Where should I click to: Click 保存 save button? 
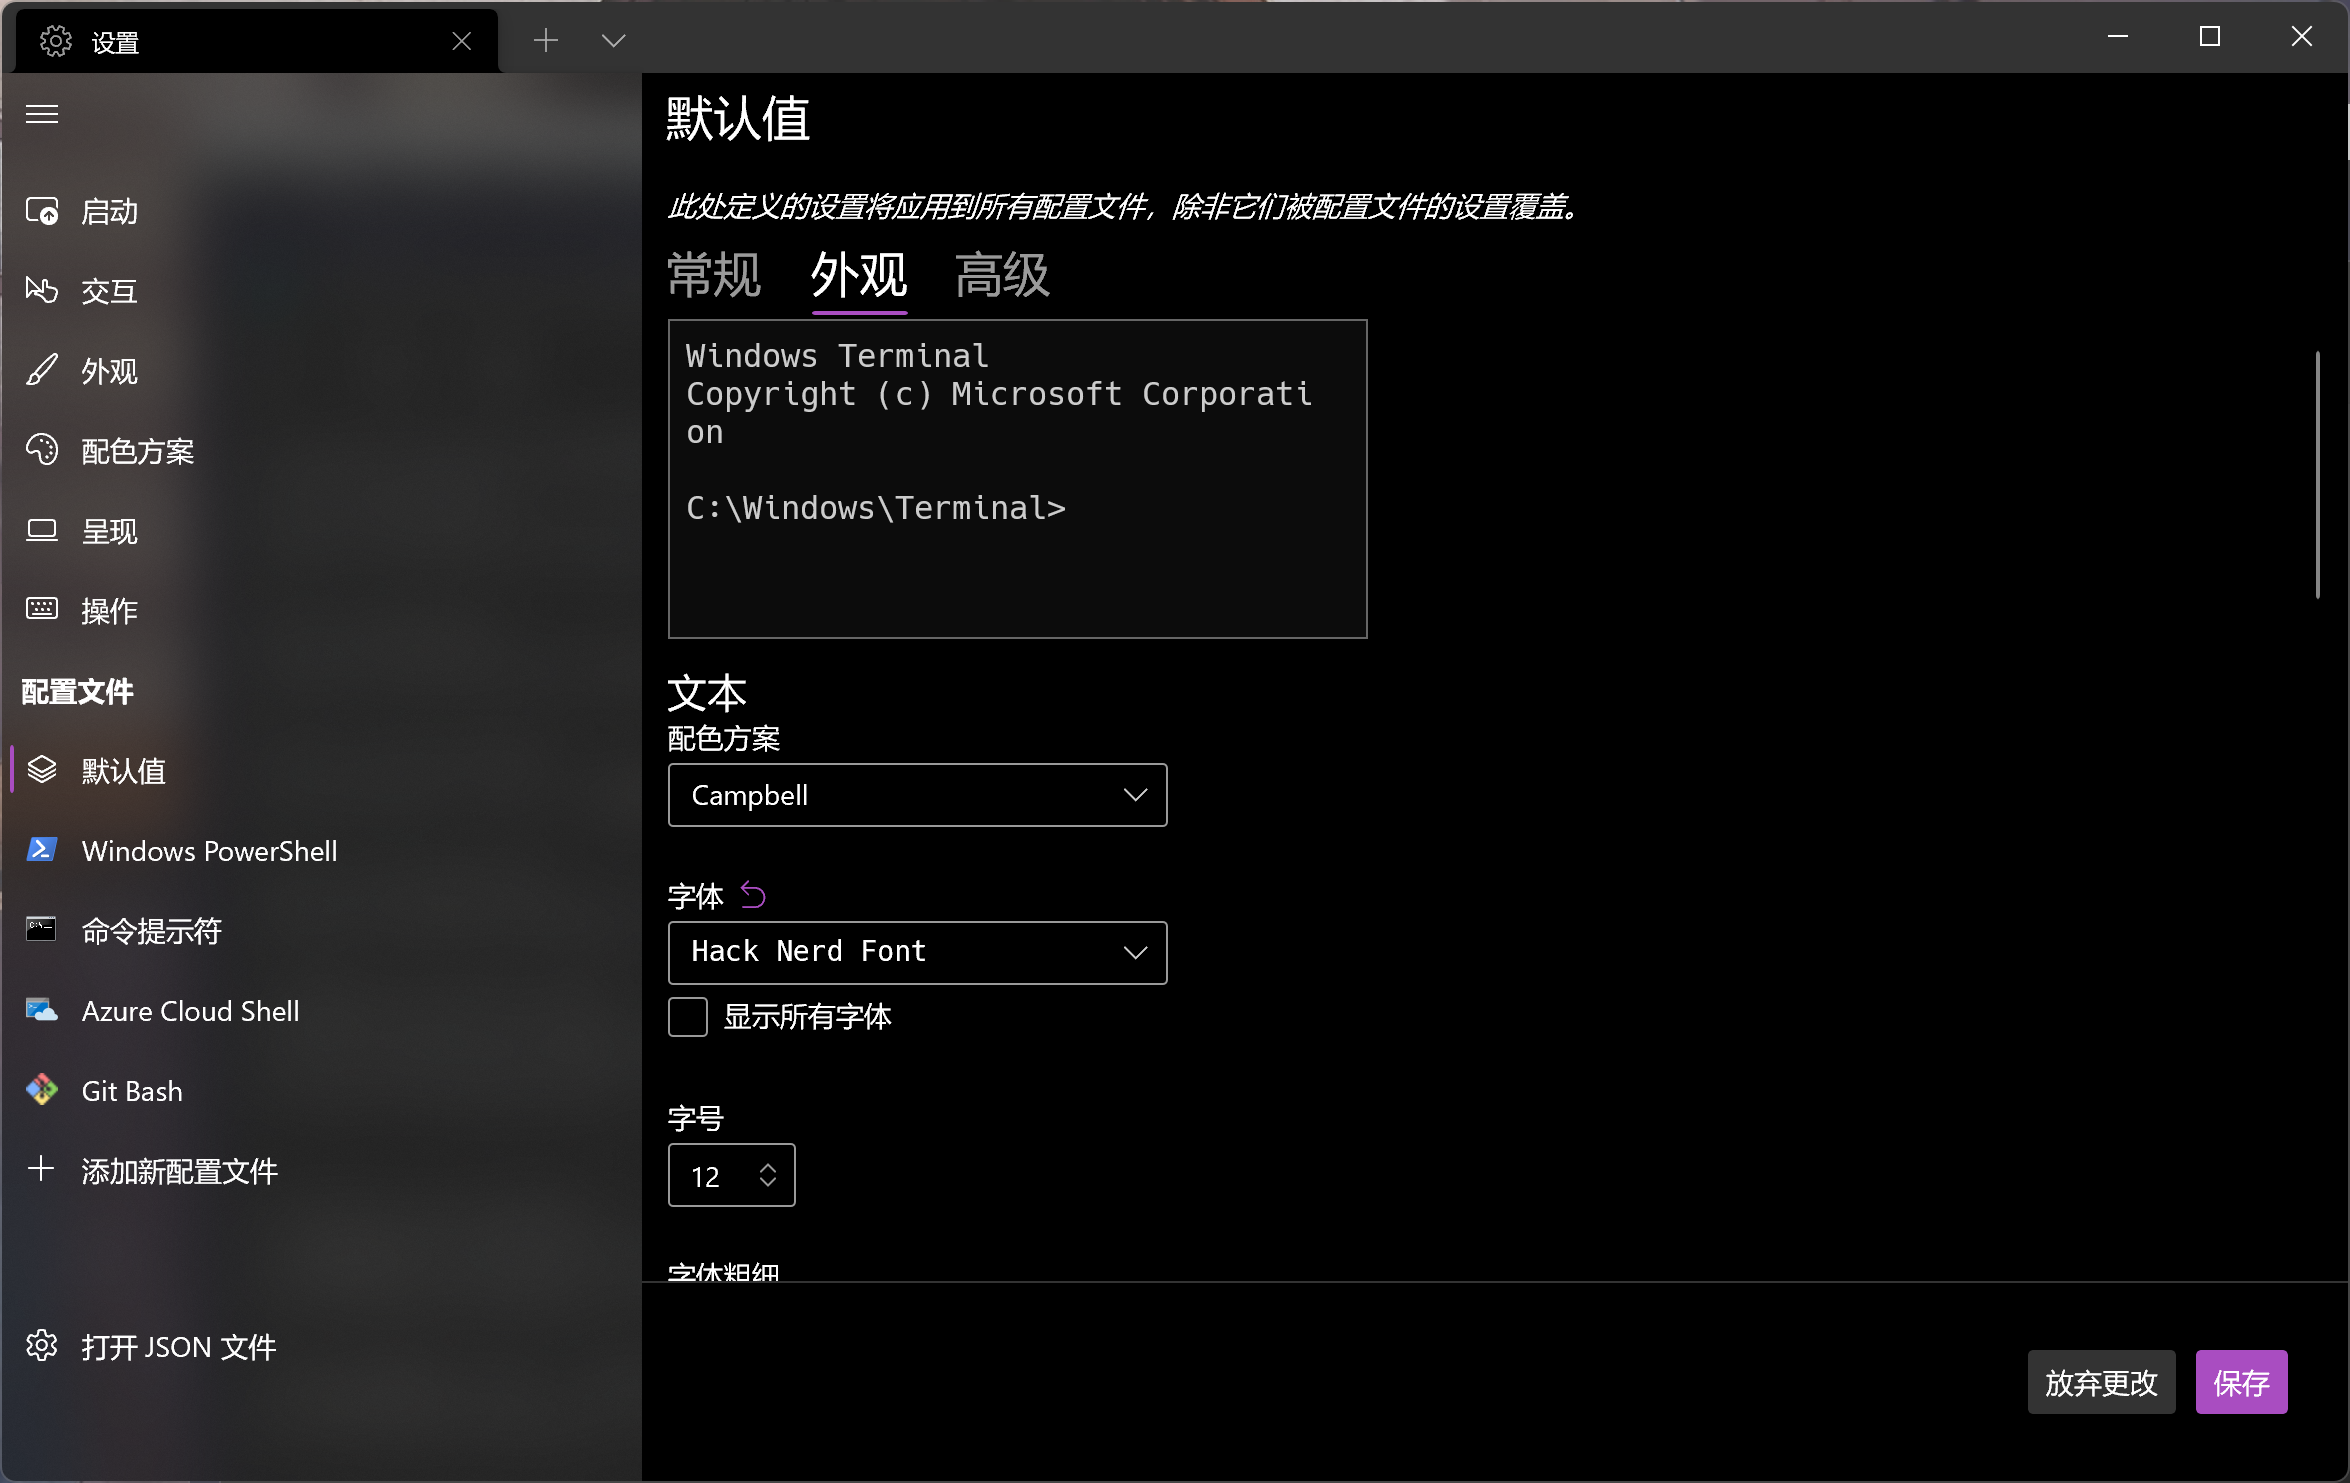click(2241, 1382)
